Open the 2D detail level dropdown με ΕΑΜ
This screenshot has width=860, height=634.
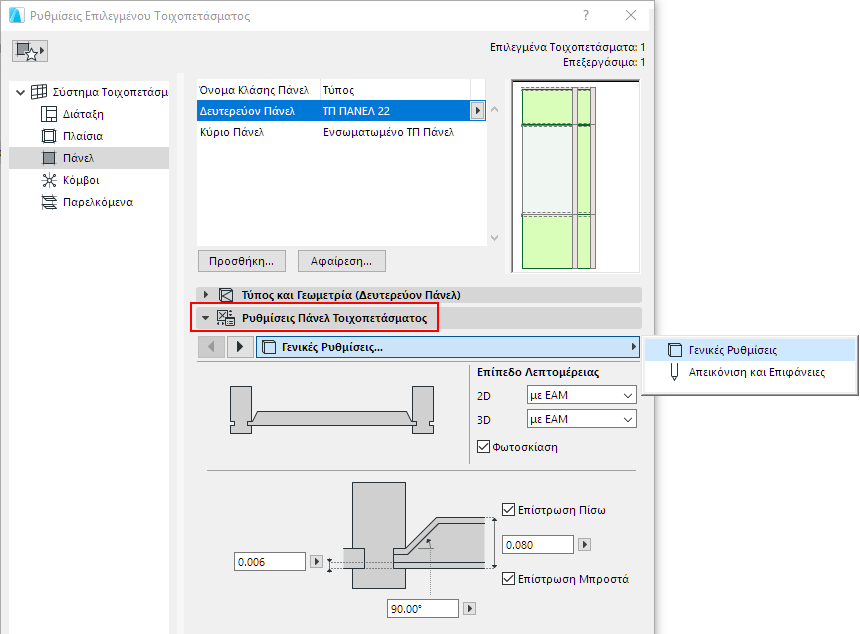tap(581, 394)
